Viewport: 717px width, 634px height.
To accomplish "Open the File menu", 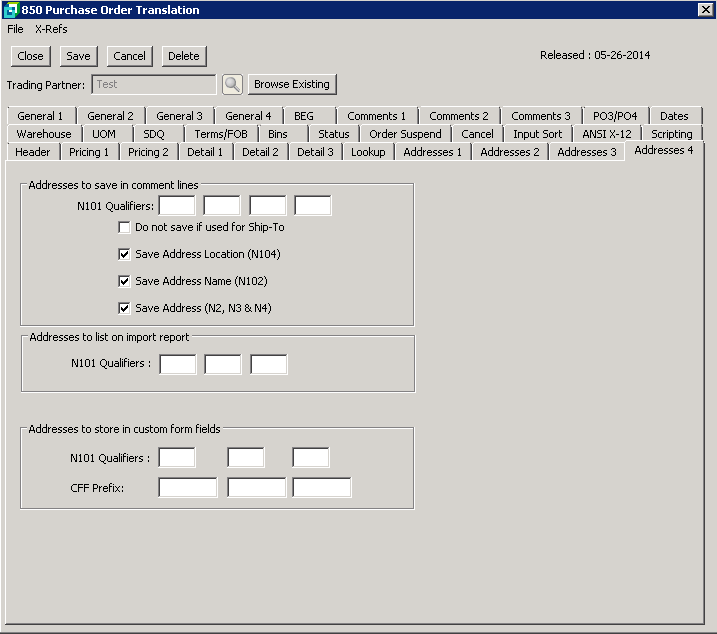I will pyautogui.click(x=15, y=29).
